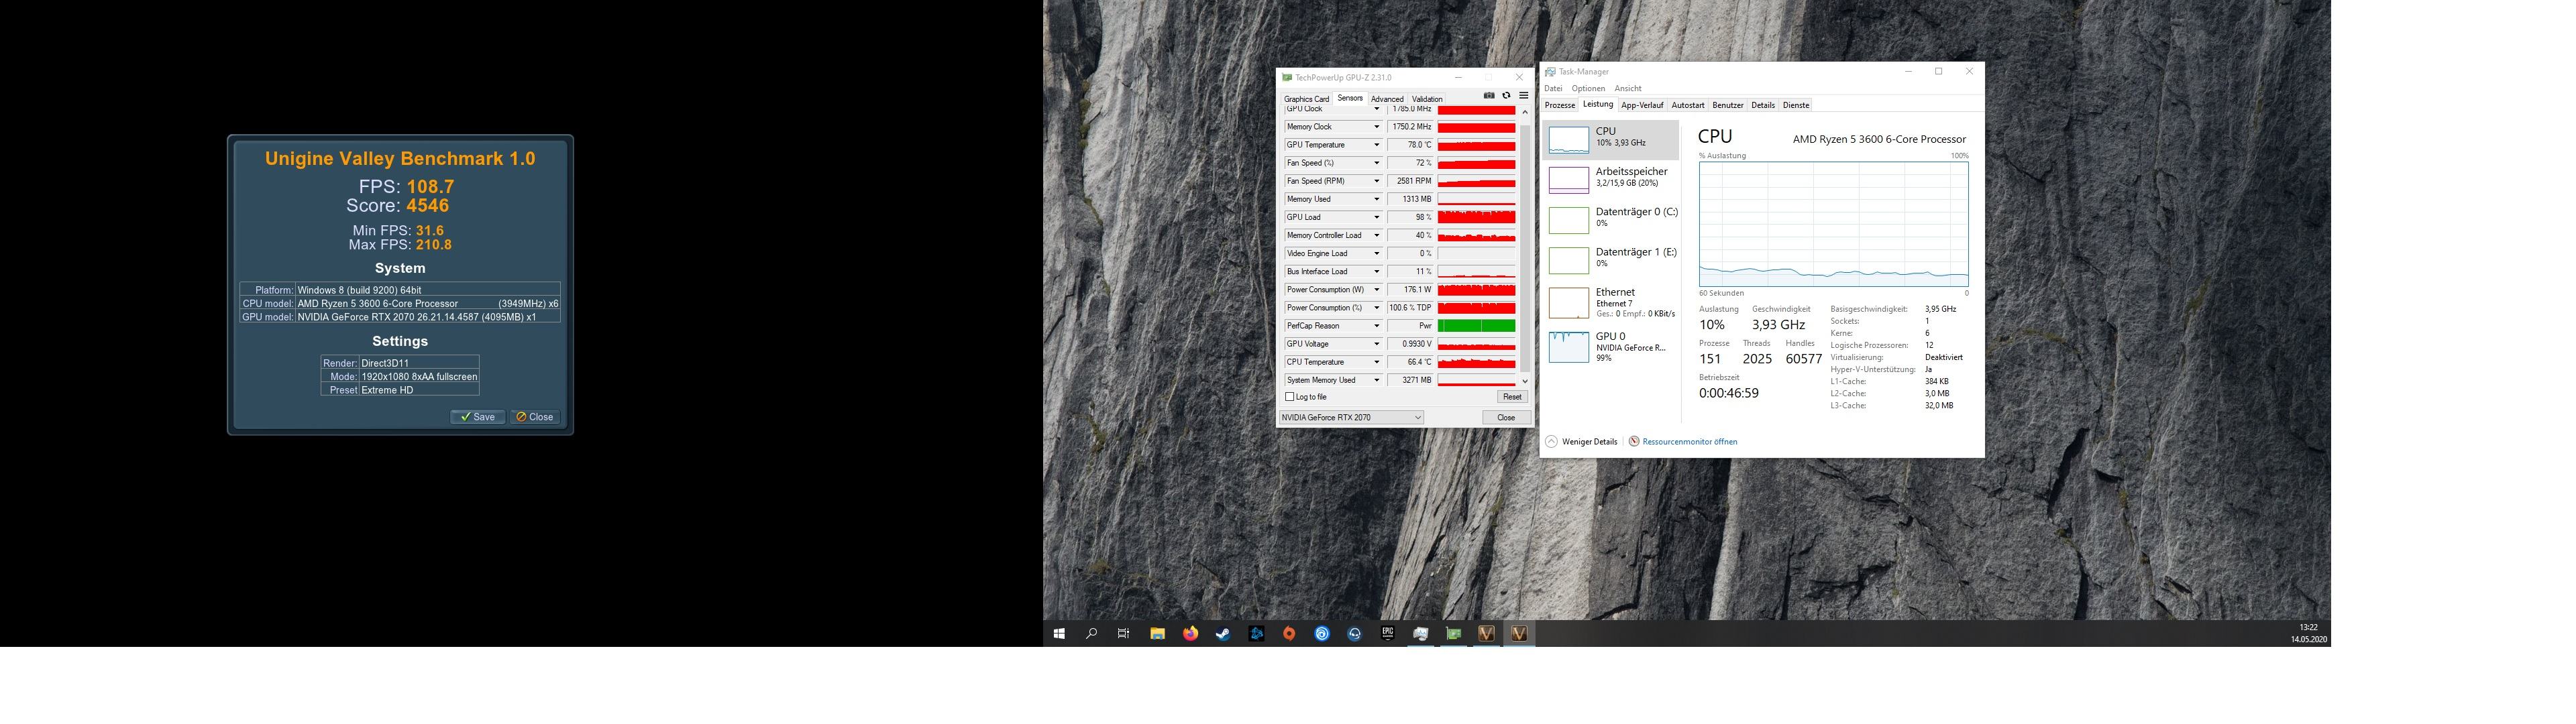Open Steam from the taskbar
The width and height of the screenshot is (2576, 724).
tap(1223, 633)
